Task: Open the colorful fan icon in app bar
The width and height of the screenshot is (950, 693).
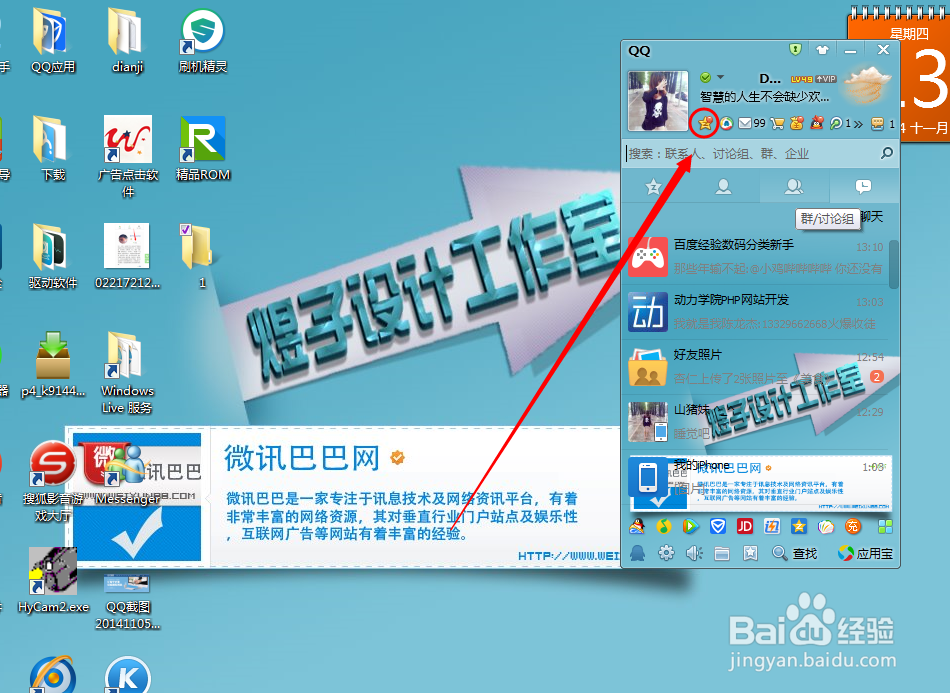Action: (826, 527)
